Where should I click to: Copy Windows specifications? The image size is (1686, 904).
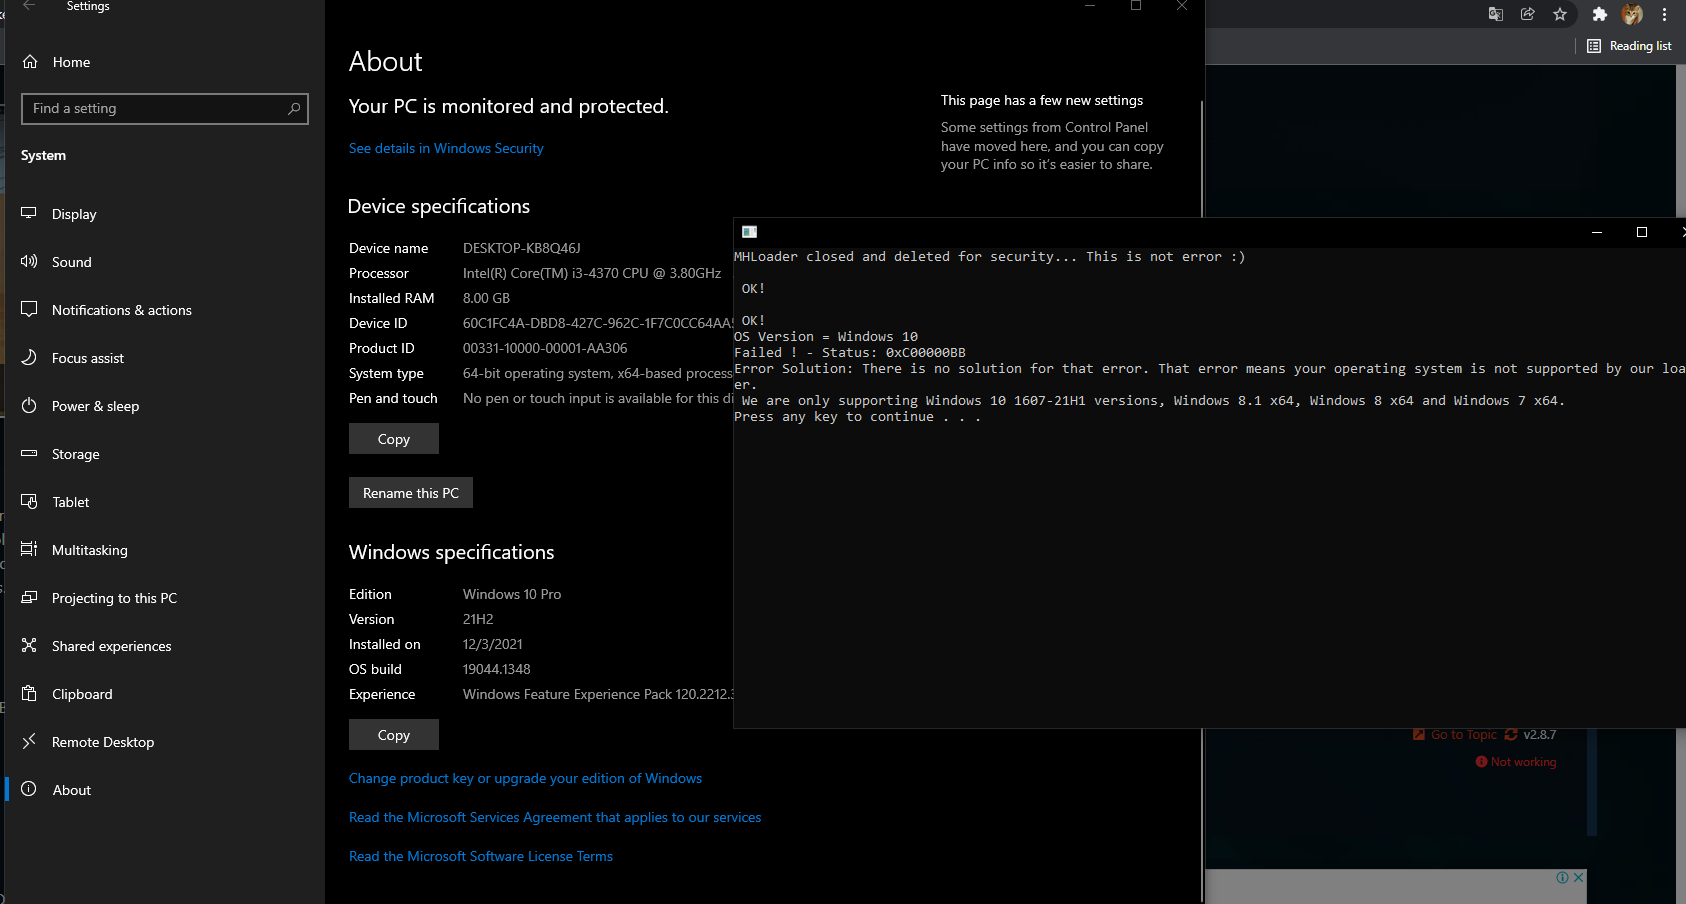(x=394, y=735)
